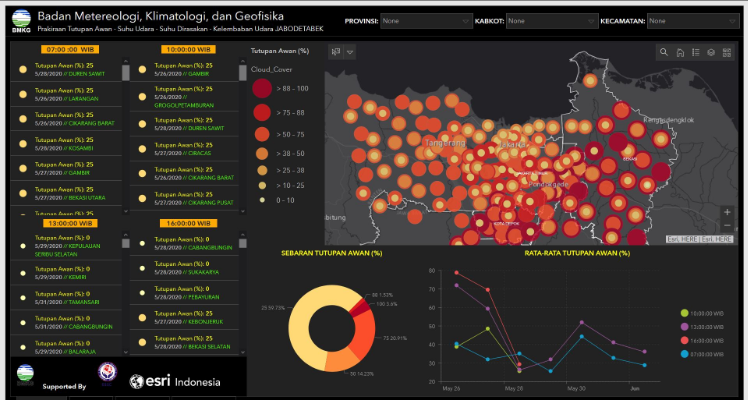Select DUREN SAWIT entry in 07:00 list
The height and width of the screenshot is (400, 748).
[66, 70]
